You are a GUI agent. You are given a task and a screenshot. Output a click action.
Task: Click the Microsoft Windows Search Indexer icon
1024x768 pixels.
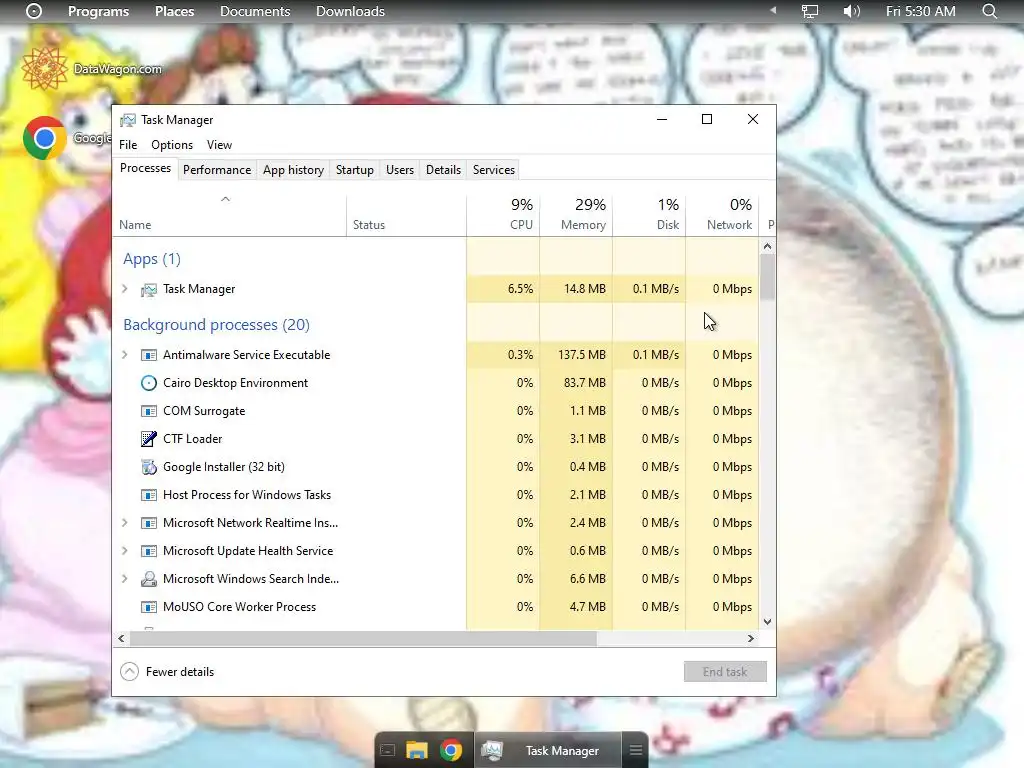(149, 579)
